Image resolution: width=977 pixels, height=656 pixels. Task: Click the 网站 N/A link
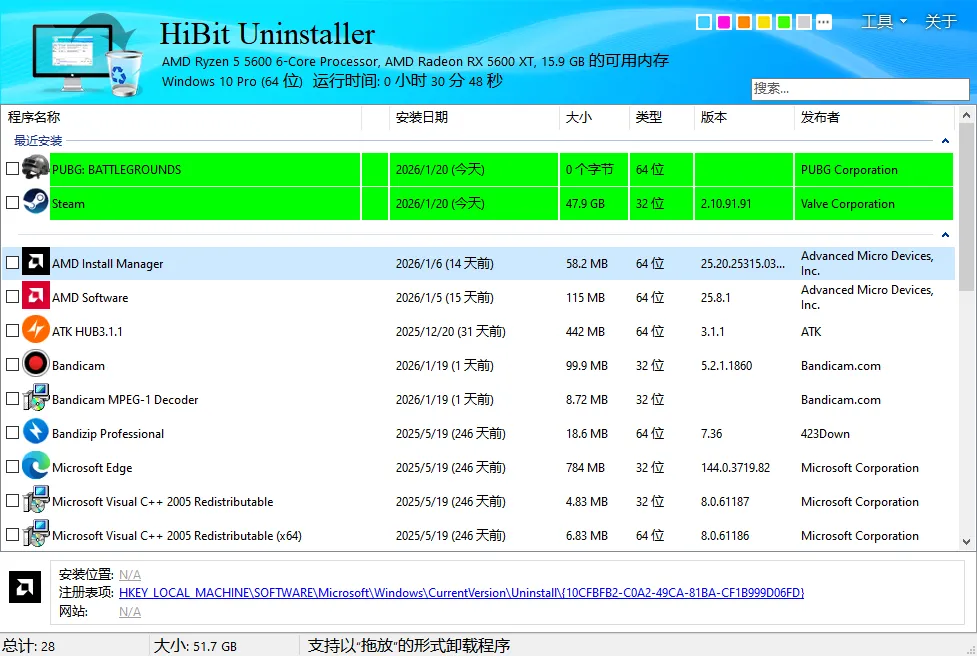pos(130,612)
